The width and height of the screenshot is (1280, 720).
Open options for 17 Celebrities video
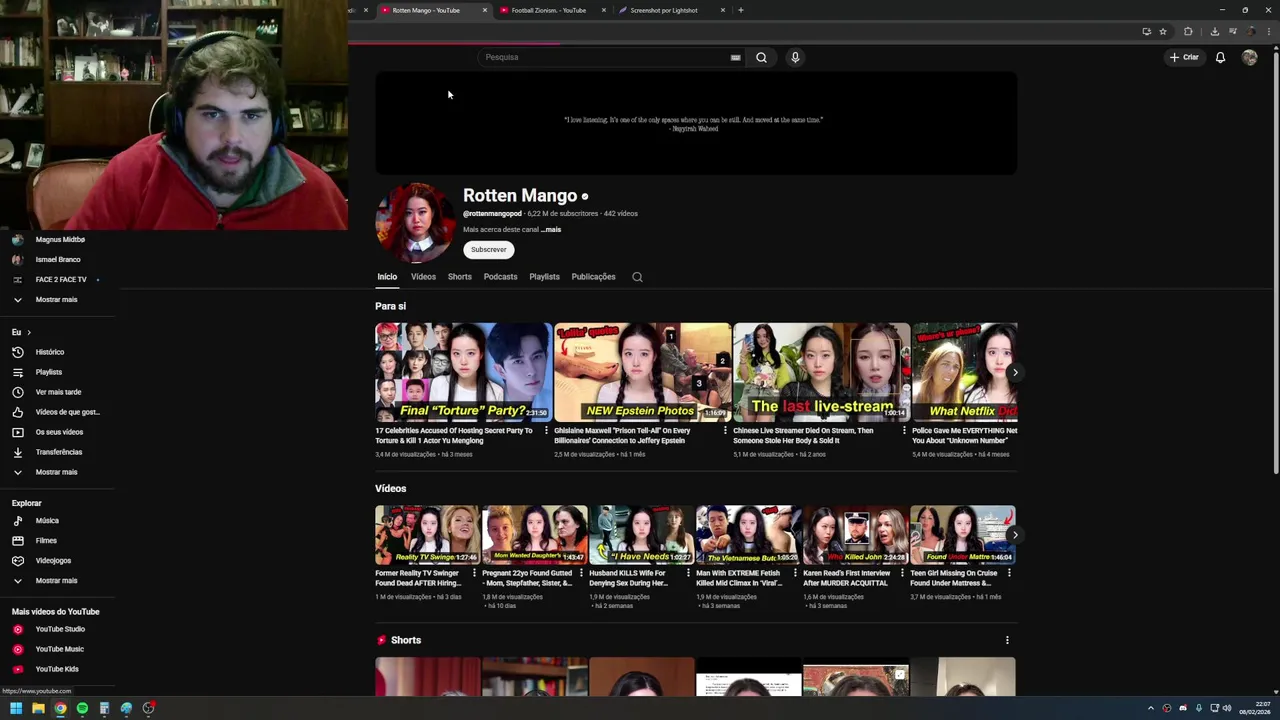[546, 431]
